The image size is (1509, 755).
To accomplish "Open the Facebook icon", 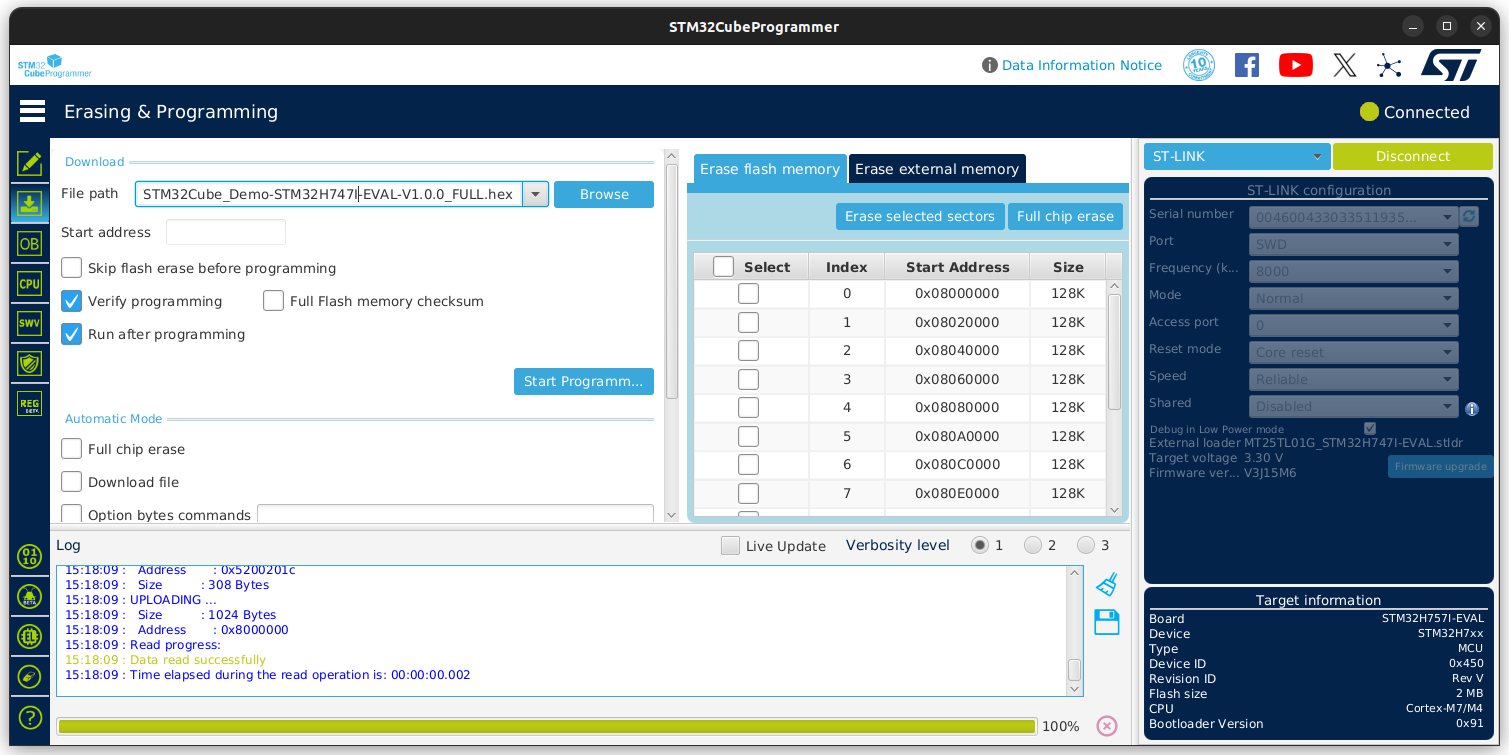I will 1247,65.
